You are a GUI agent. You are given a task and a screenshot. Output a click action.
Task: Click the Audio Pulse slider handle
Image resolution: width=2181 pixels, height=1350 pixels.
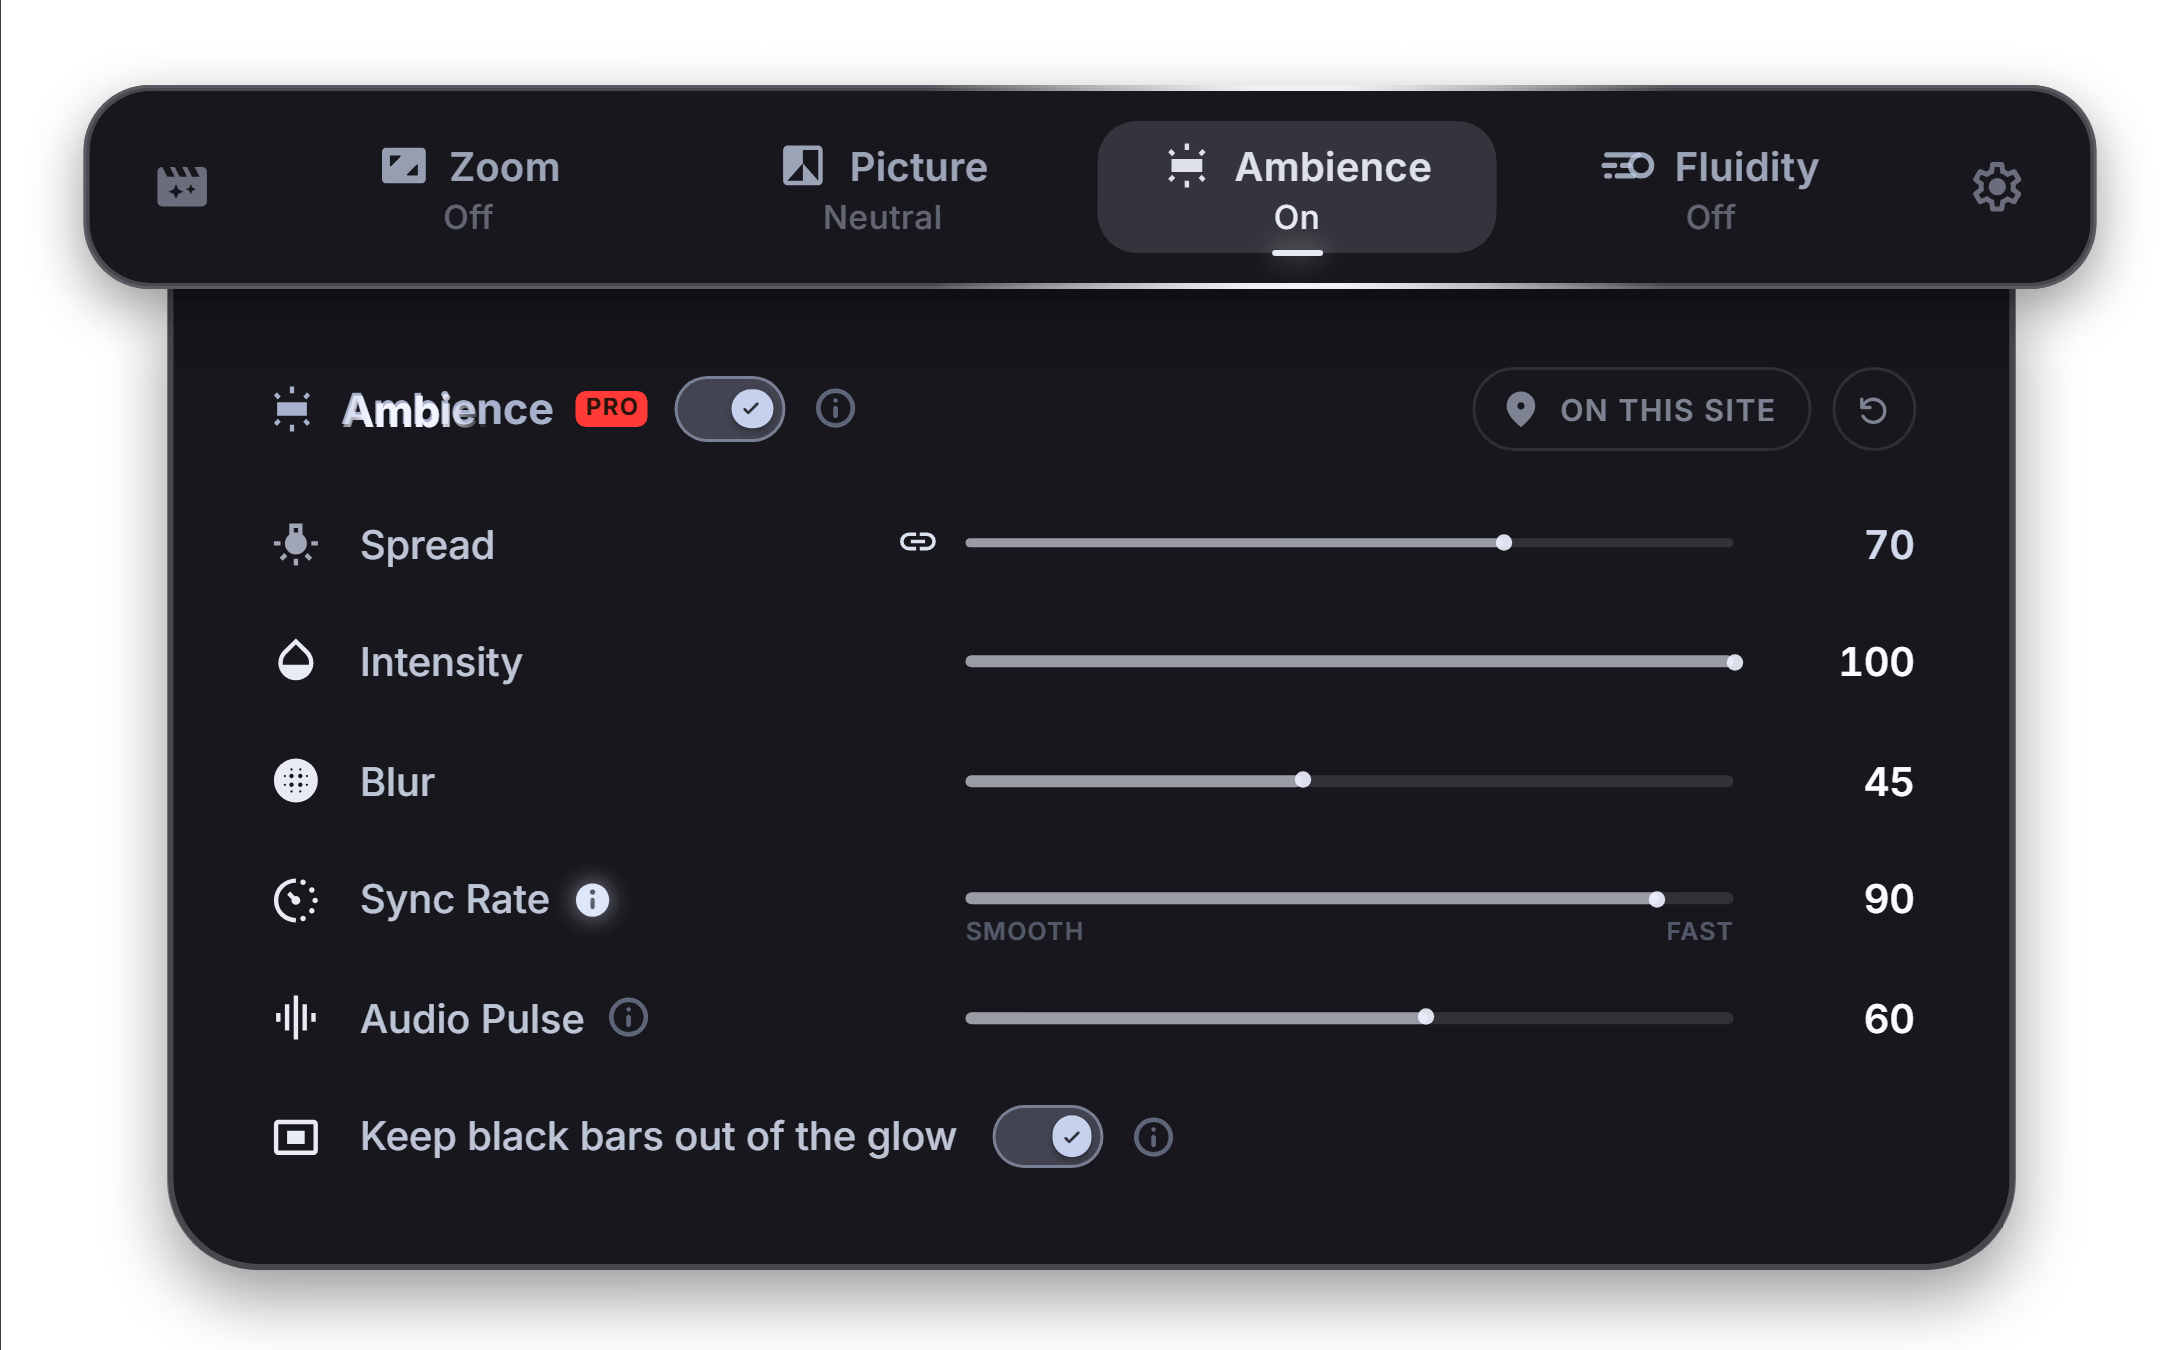(1426, 1017)
